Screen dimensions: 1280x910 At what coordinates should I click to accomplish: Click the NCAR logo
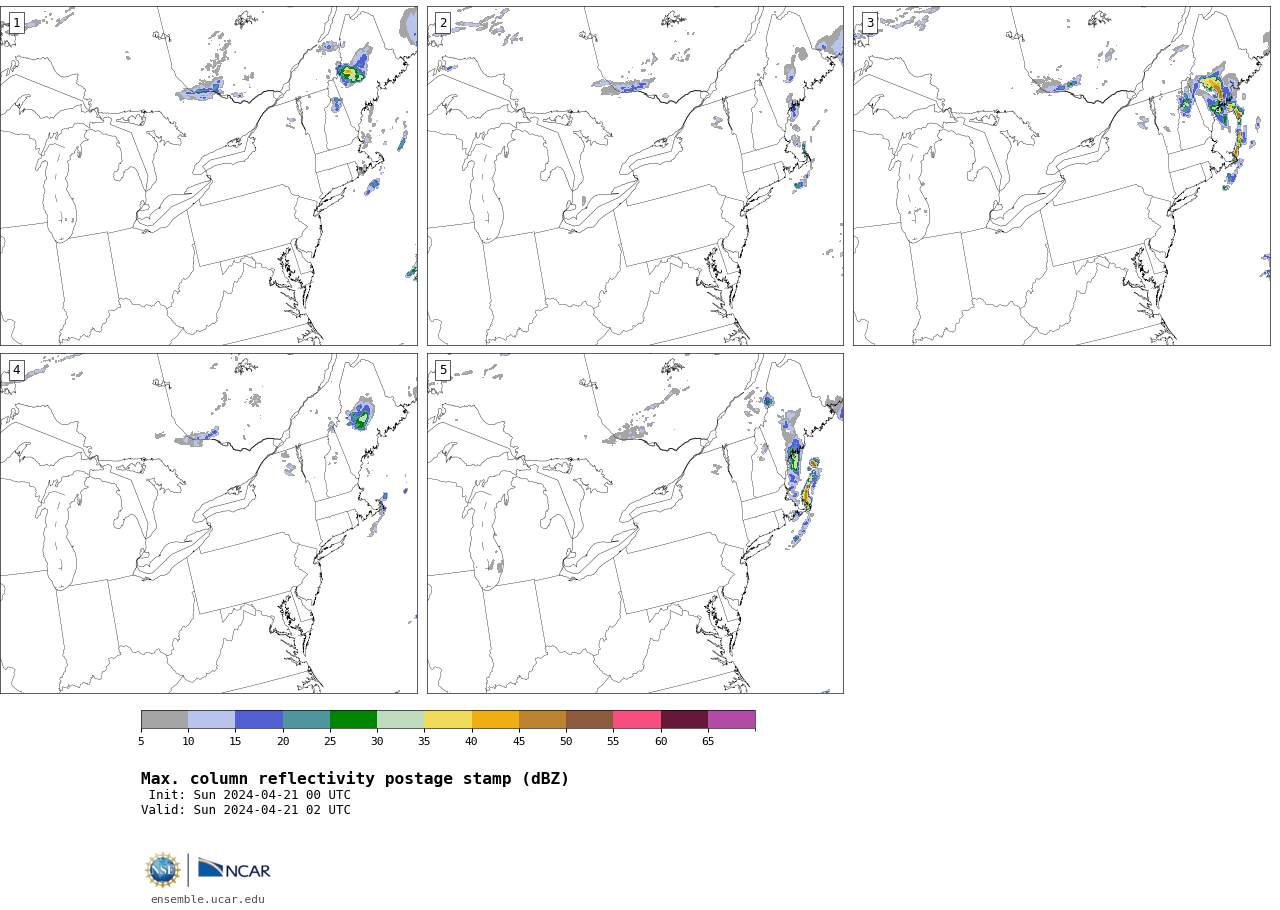tap(234, 869)
